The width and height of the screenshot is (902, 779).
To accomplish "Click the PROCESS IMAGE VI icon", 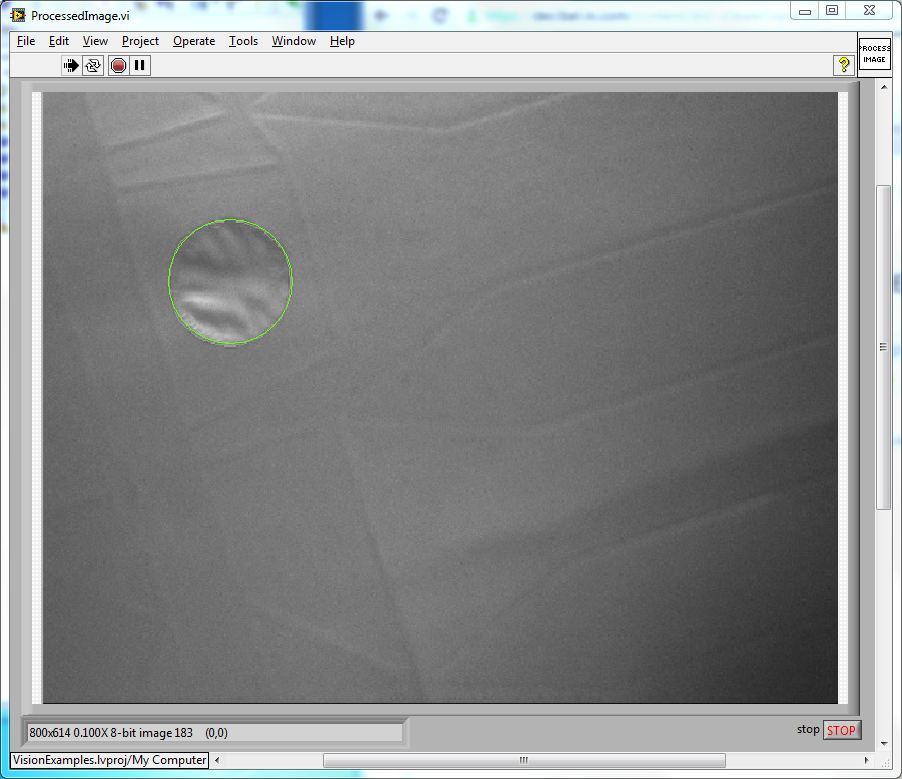I will click(x=874, y=54).
